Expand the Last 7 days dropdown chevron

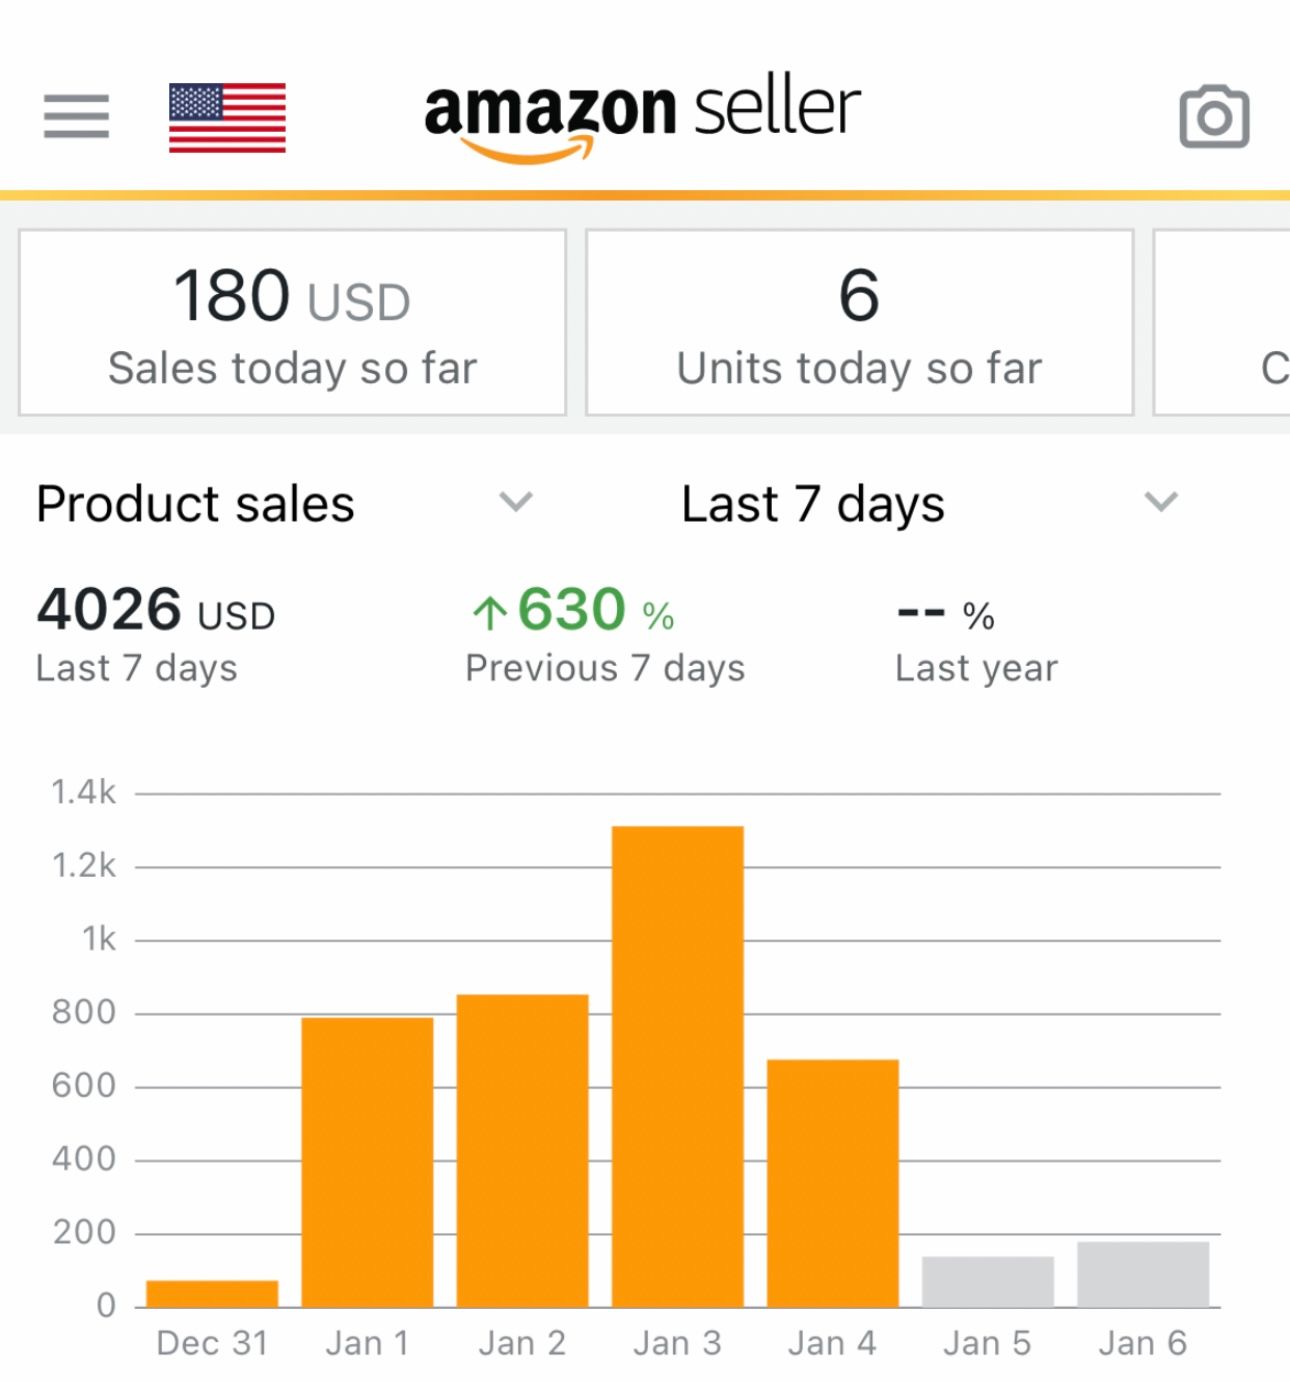pos(1161,501)
